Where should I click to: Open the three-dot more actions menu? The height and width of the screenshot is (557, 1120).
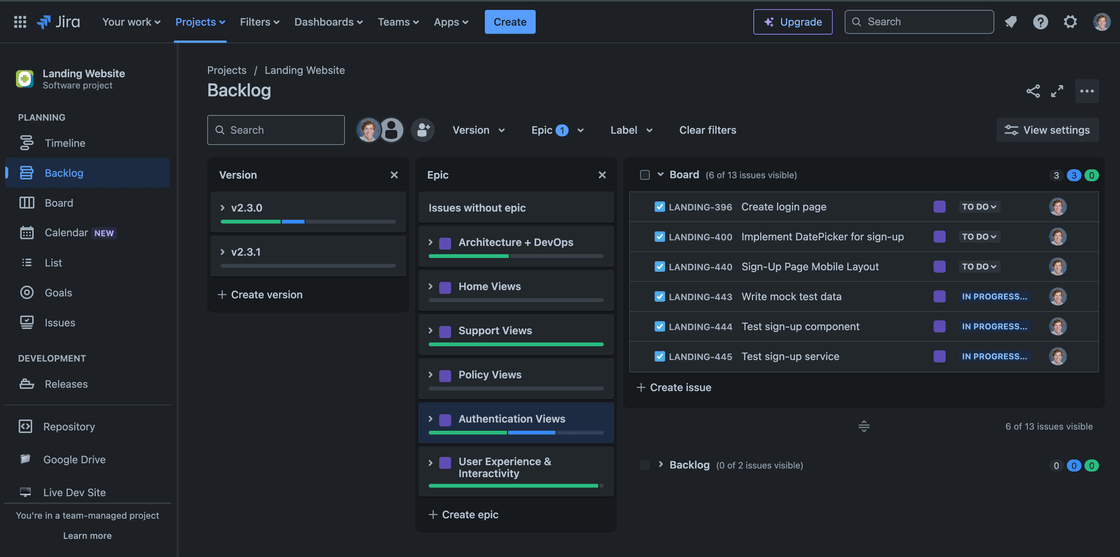point(1087,91)
